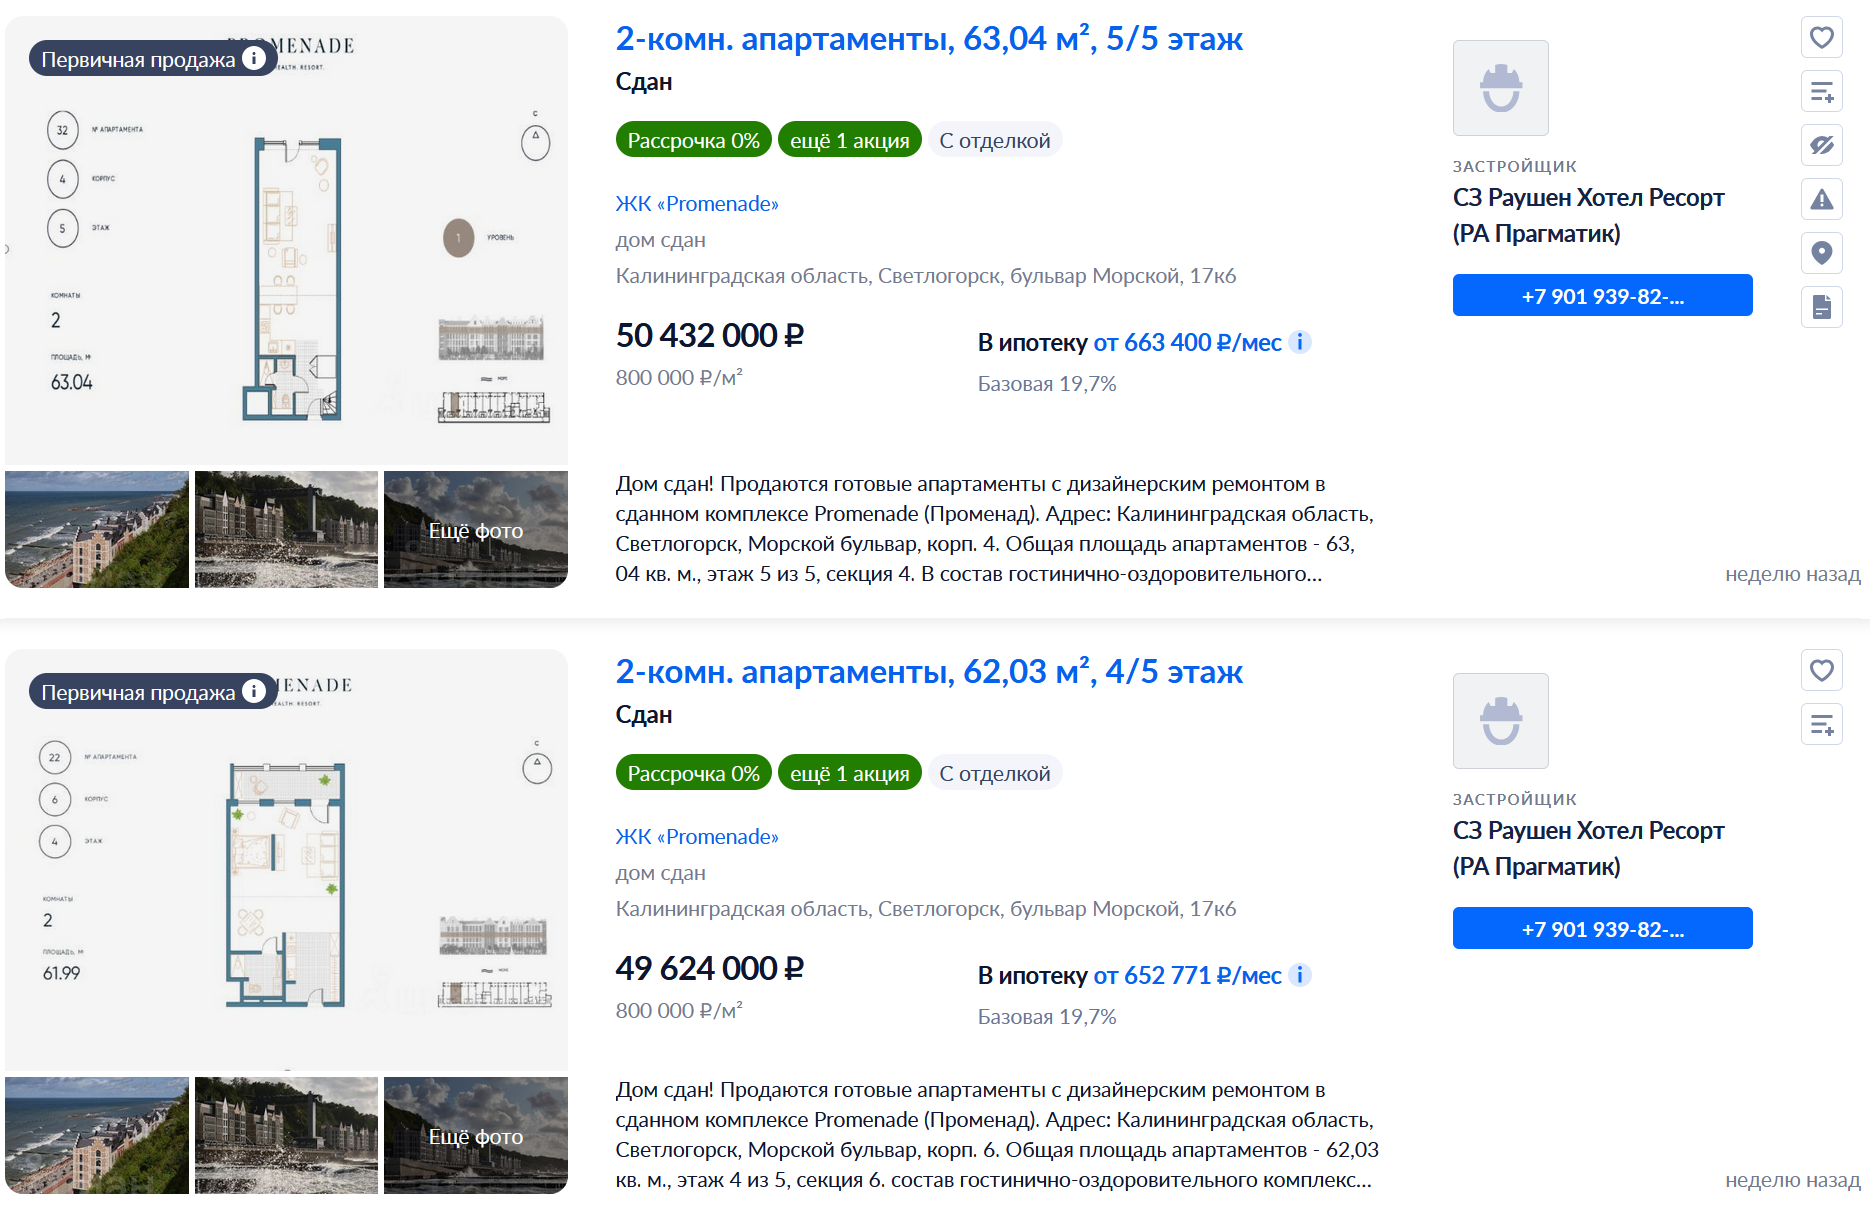
Task: Open 'Ещё фото' thumbnail of first listing
Action: click(476, 530)
